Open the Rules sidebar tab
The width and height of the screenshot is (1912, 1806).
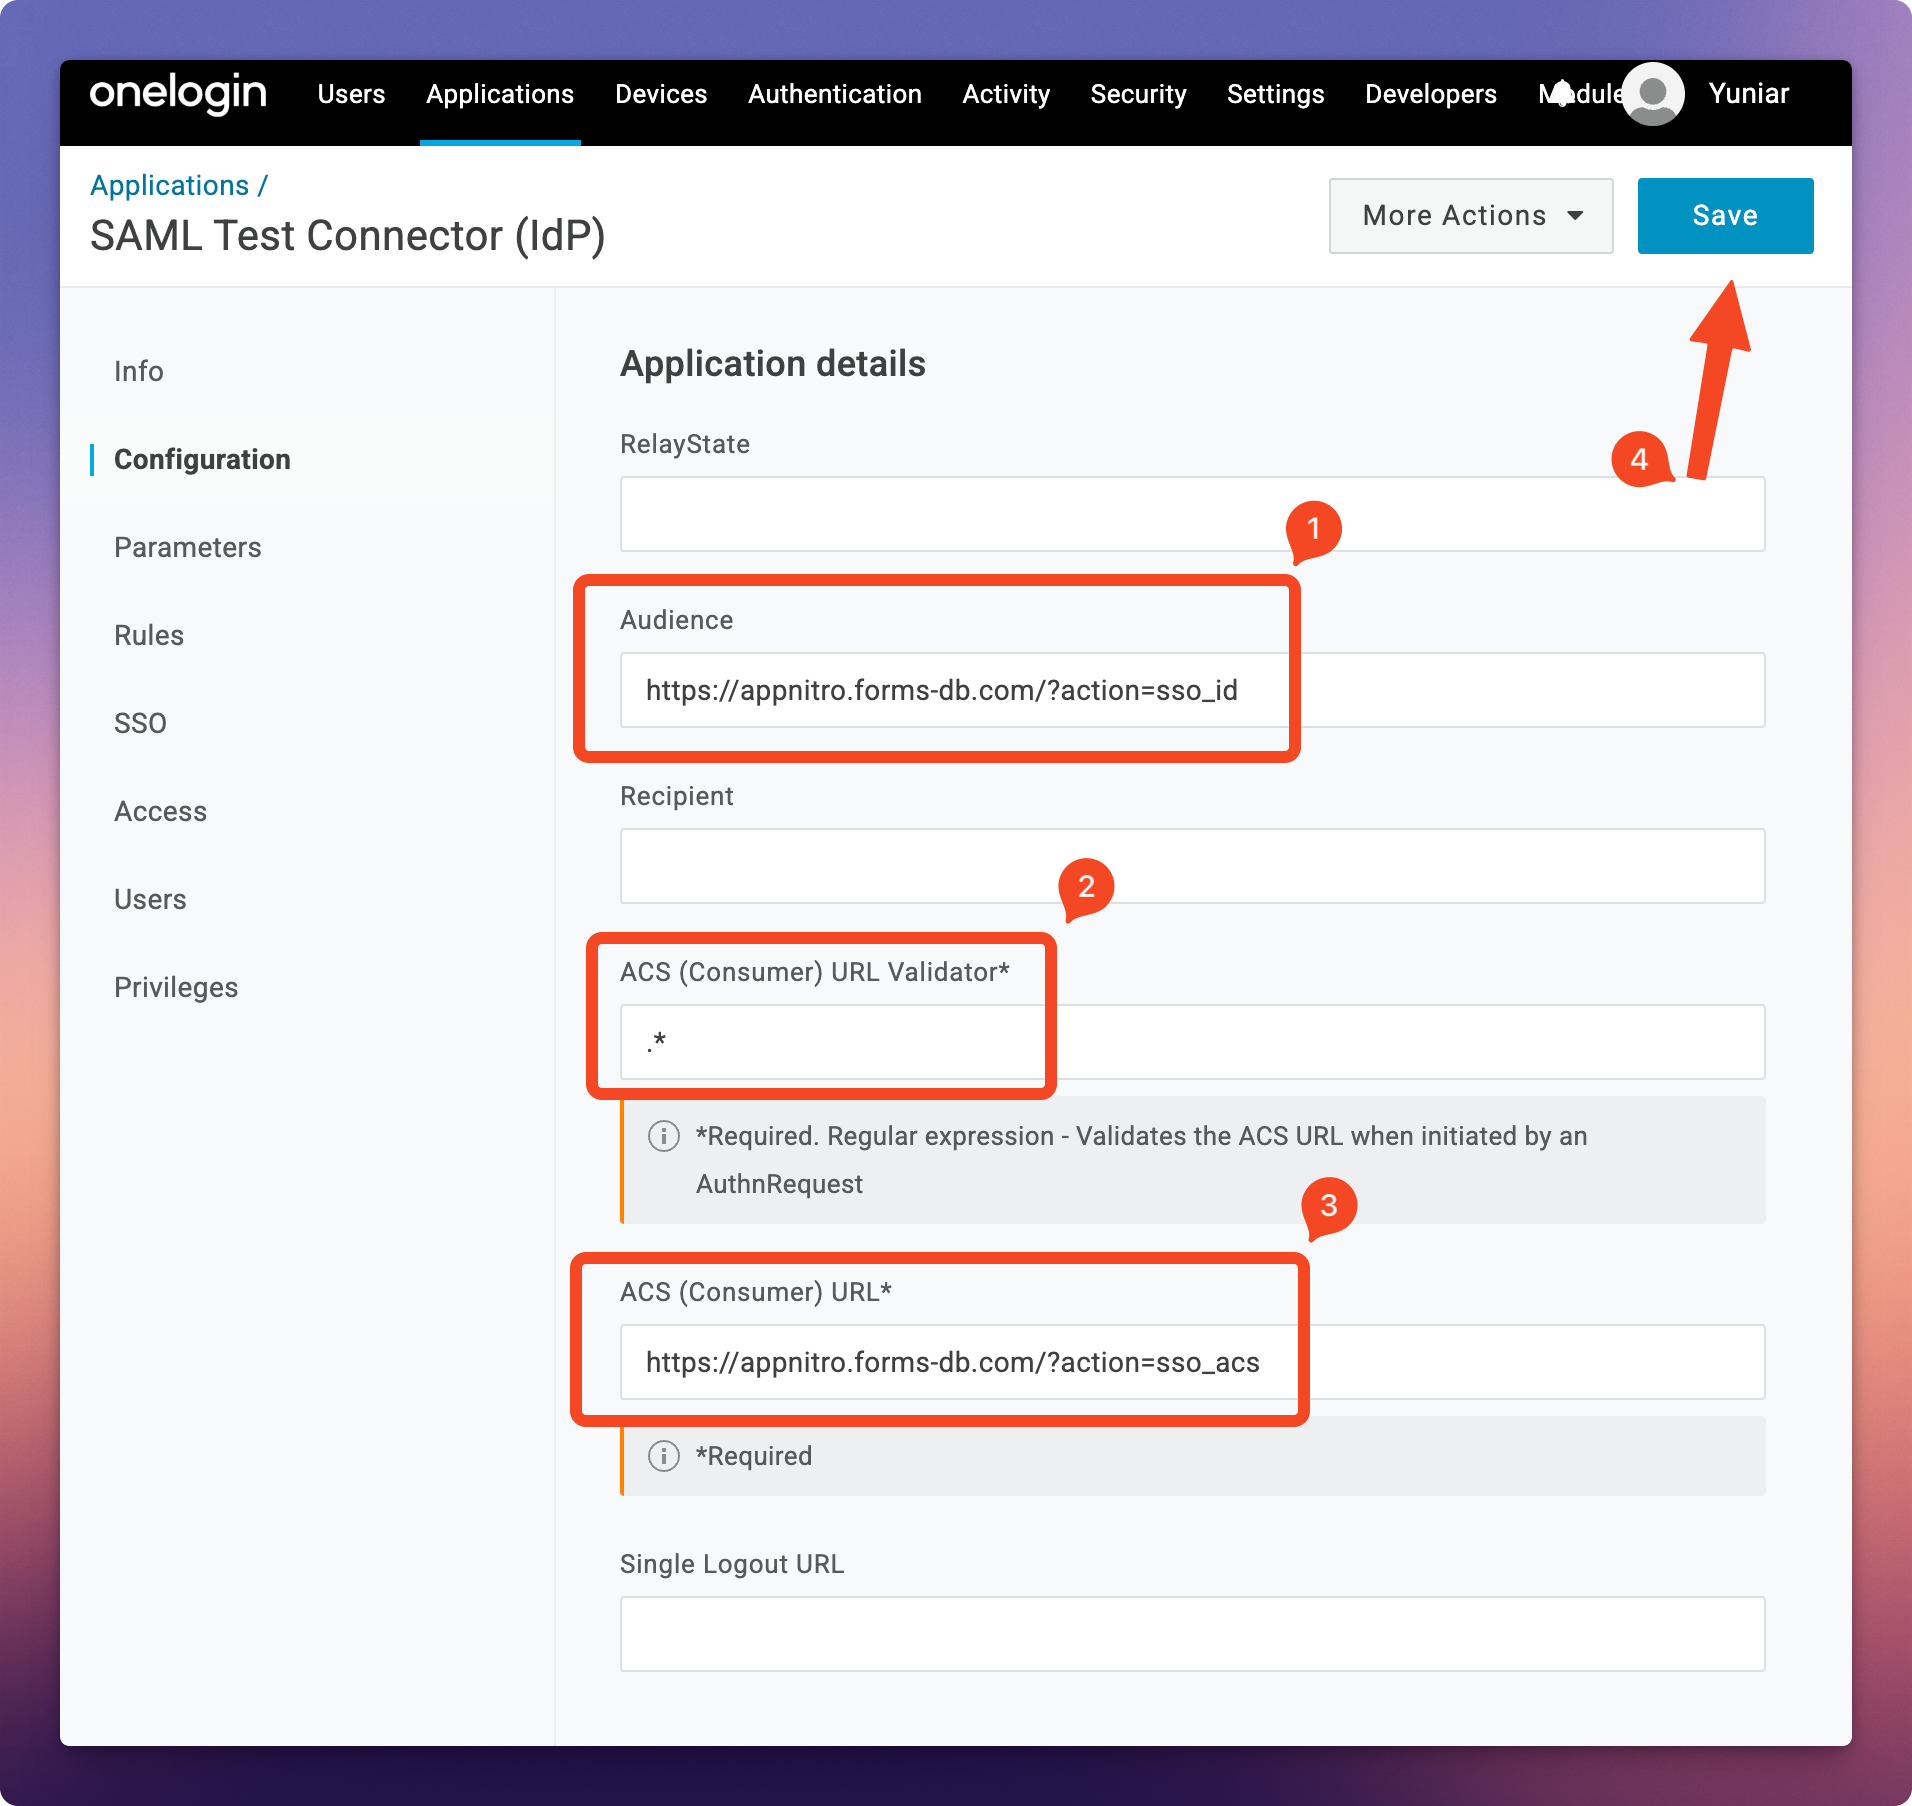[x=149, y=635]
